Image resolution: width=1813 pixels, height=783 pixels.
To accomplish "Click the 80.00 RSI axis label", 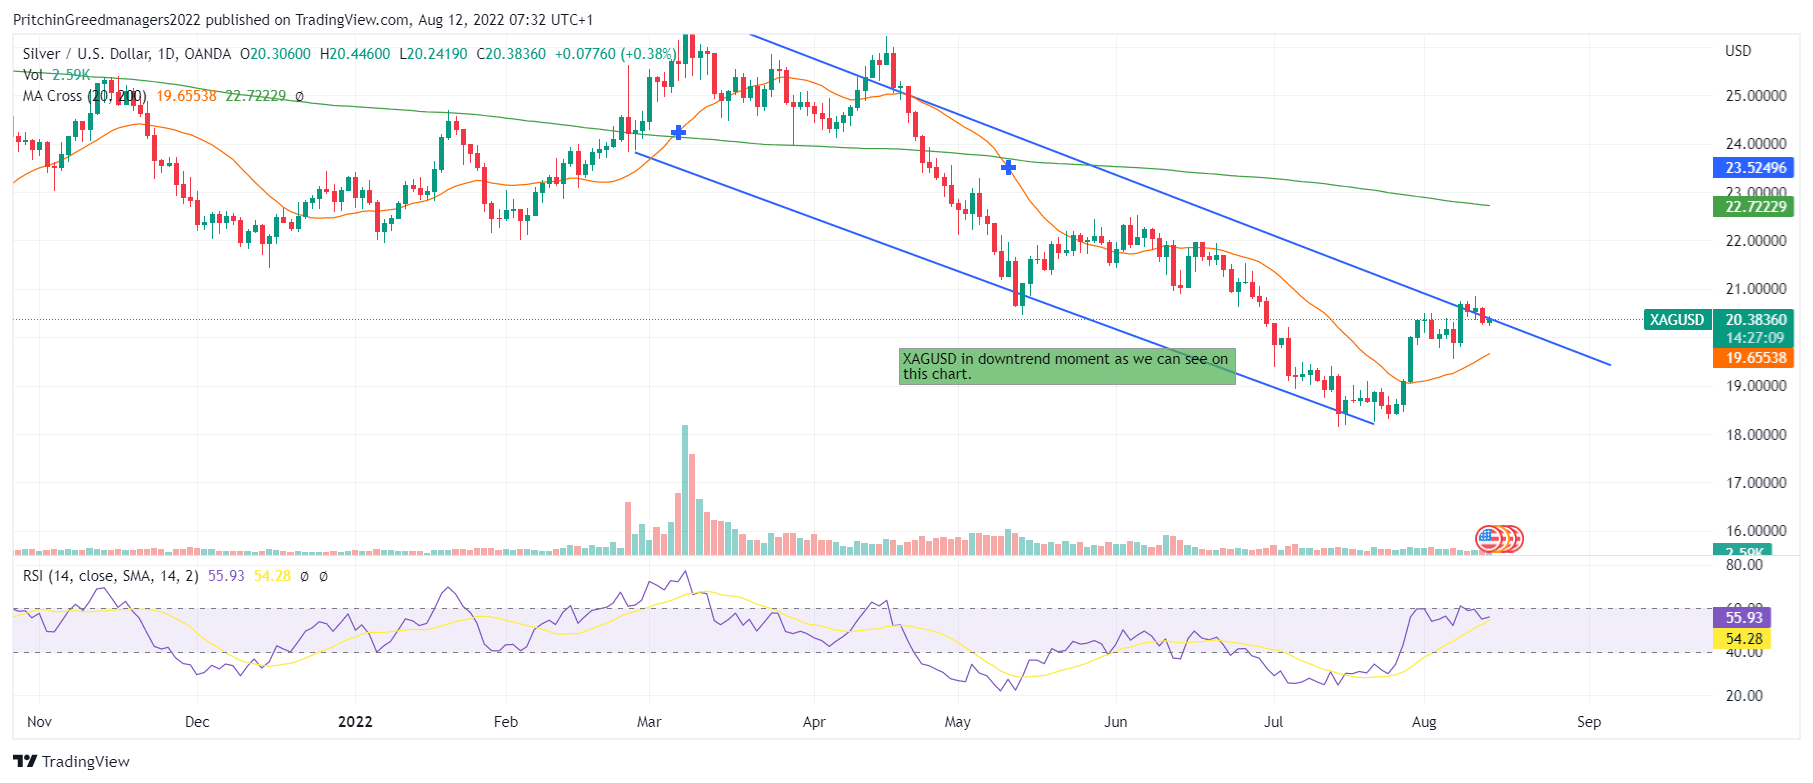I will 1744,565.
